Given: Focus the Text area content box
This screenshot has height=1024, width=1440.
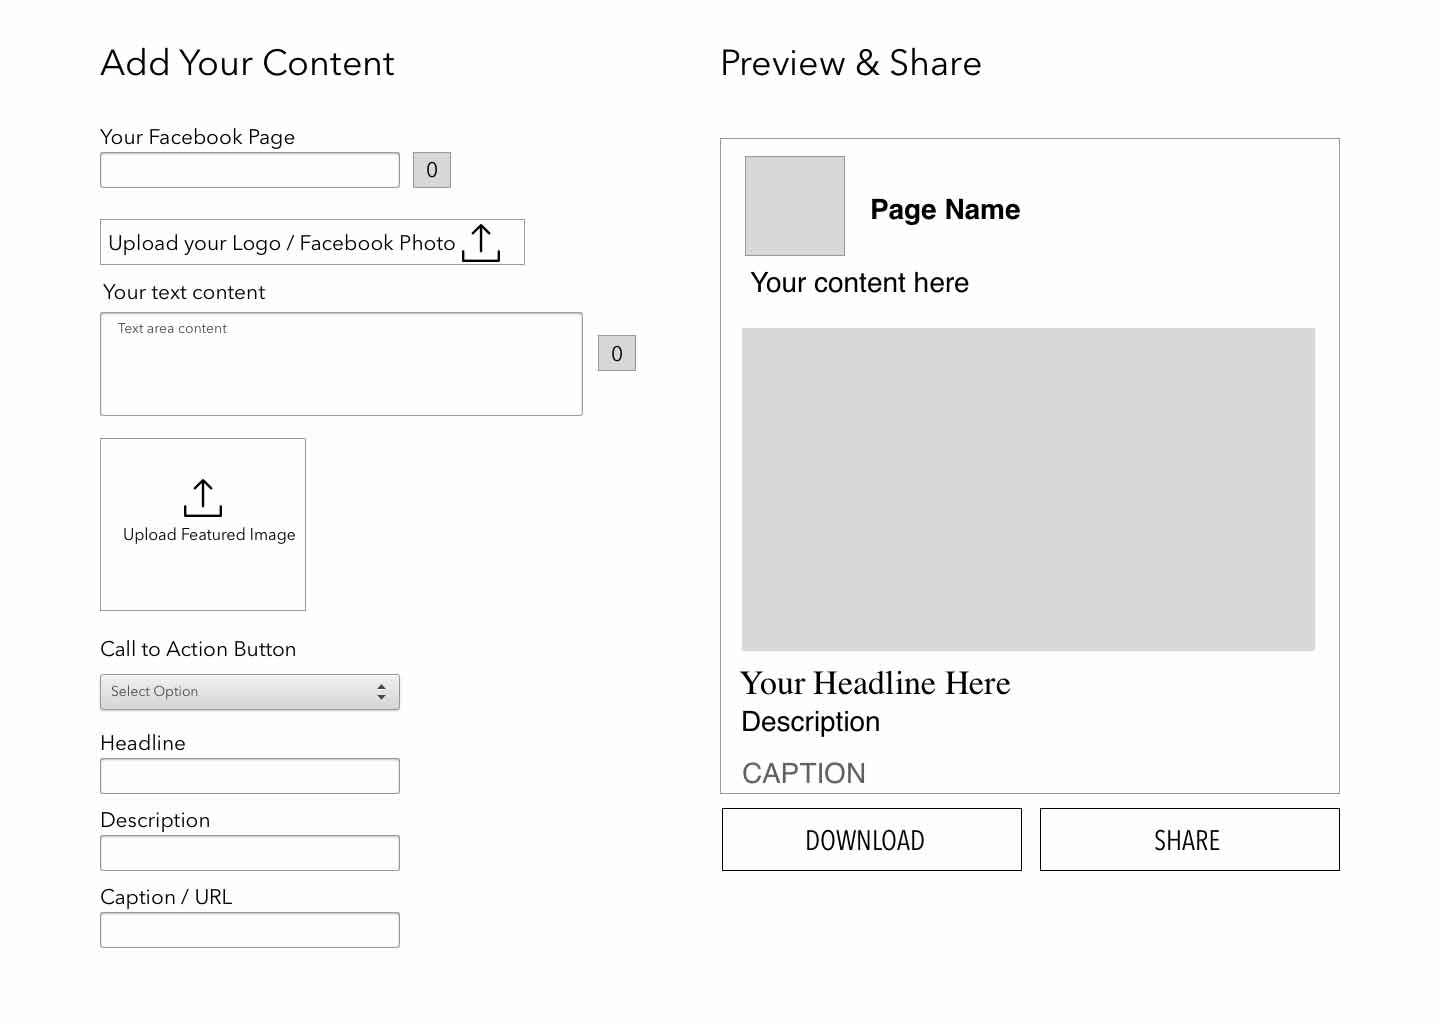Looking at the screenshot, I should click(x=341, y=364).
